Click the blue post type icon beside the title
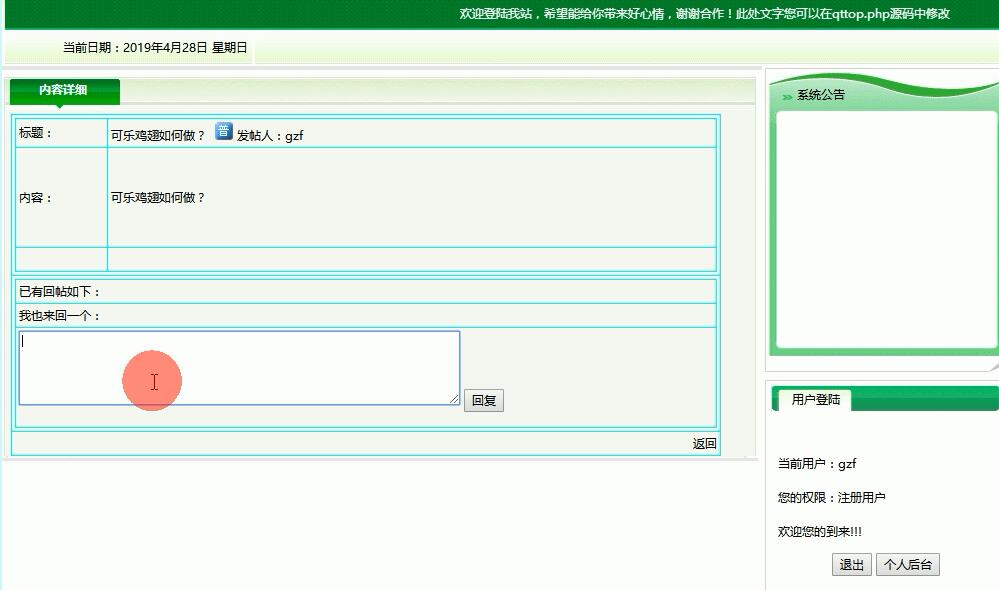The width and height of the screenshot is (999, 590). point(224,132)
